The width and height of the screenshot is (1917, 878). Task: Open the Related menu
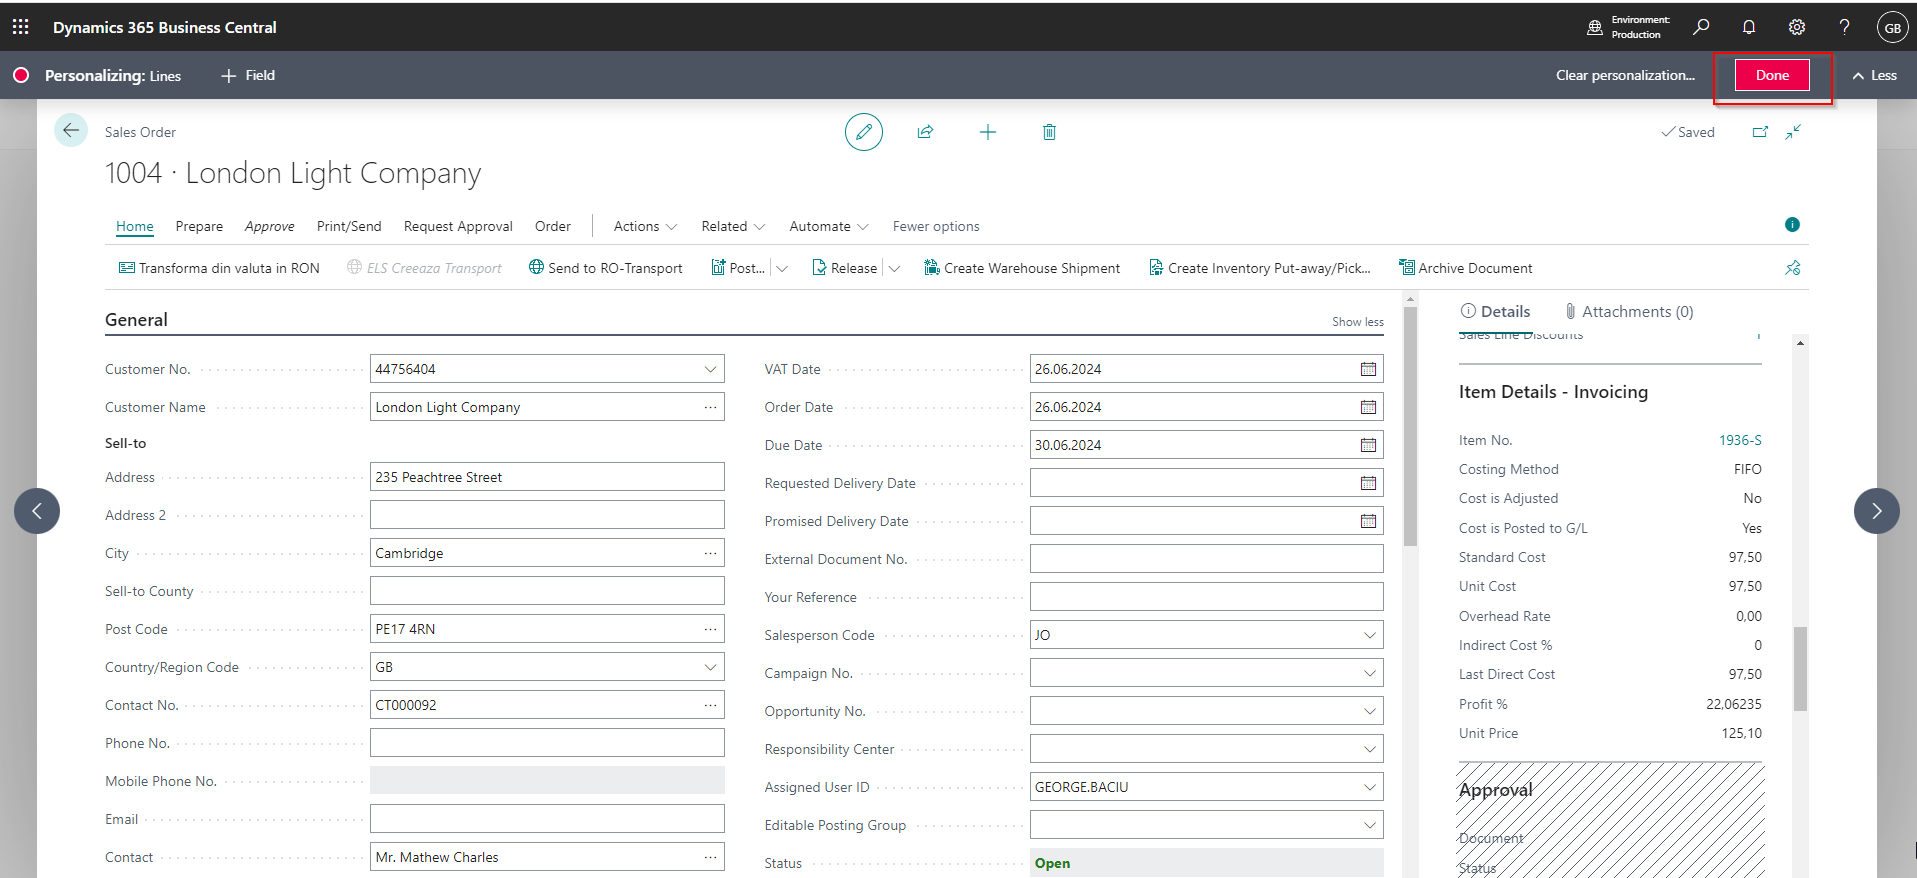tap(733, 226)
